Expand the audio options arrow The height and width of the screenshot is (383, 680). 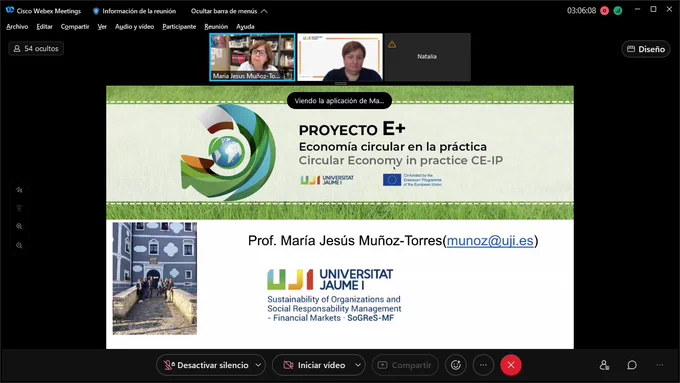tap(258, 365)
